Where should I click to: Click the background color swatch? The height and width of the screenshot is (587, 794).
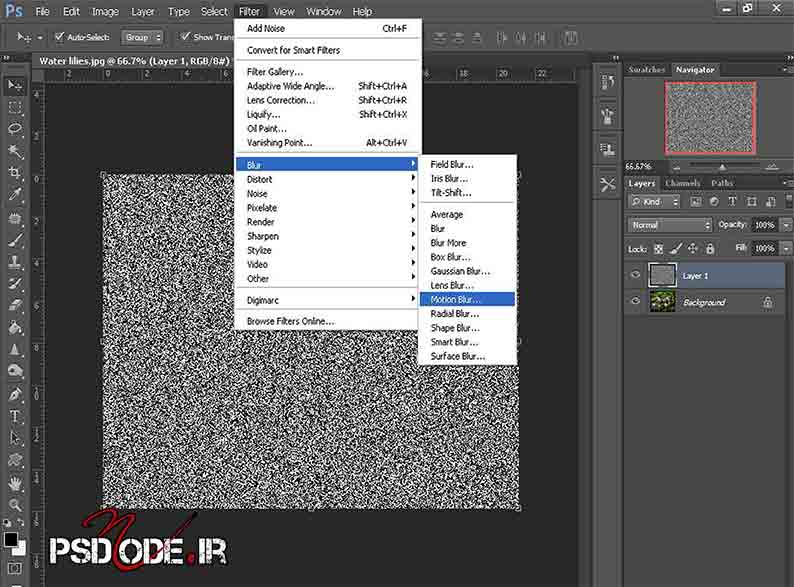tap(20, 550)
